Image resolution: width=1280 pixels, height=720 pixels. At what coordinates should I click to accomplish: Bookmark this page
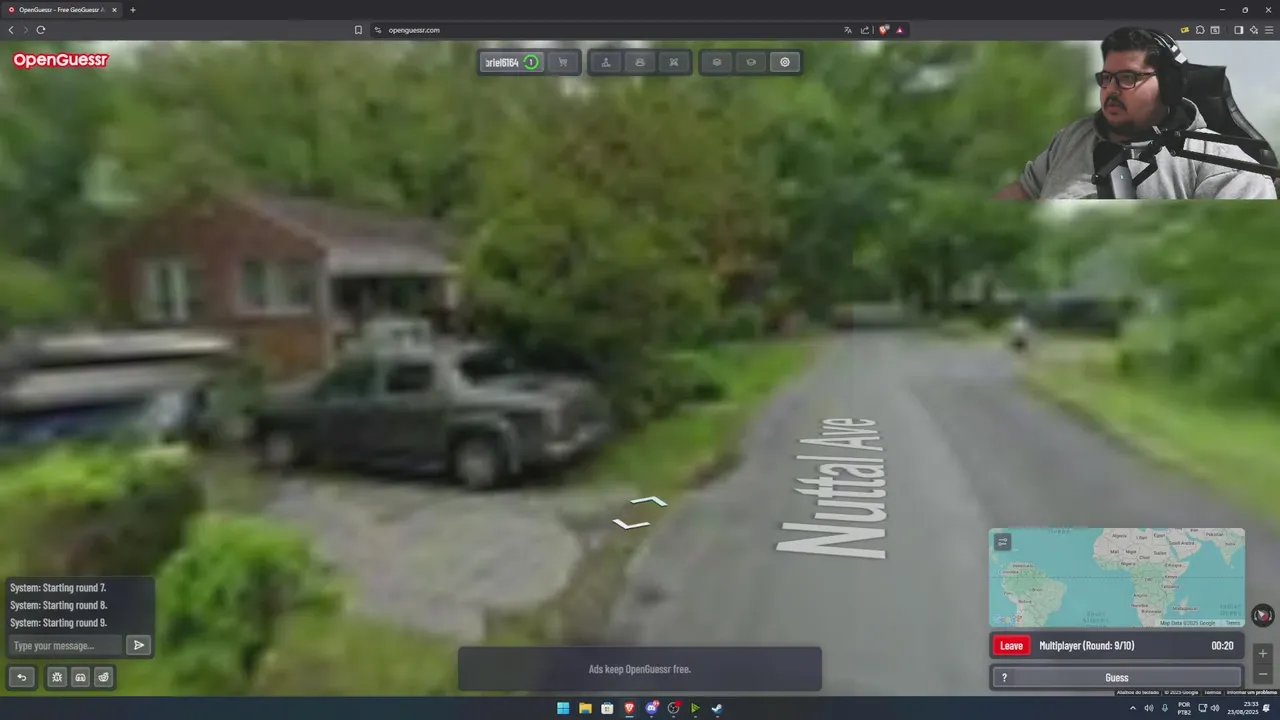[358, 30]
